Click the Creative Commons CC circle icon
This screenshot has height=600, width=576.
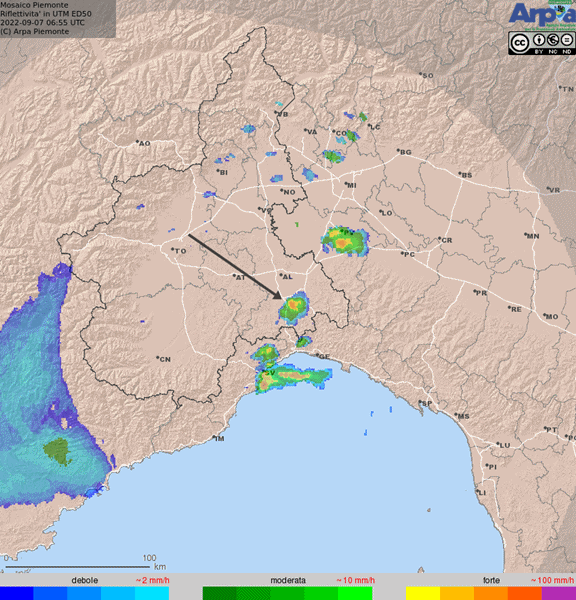(520, 43)
